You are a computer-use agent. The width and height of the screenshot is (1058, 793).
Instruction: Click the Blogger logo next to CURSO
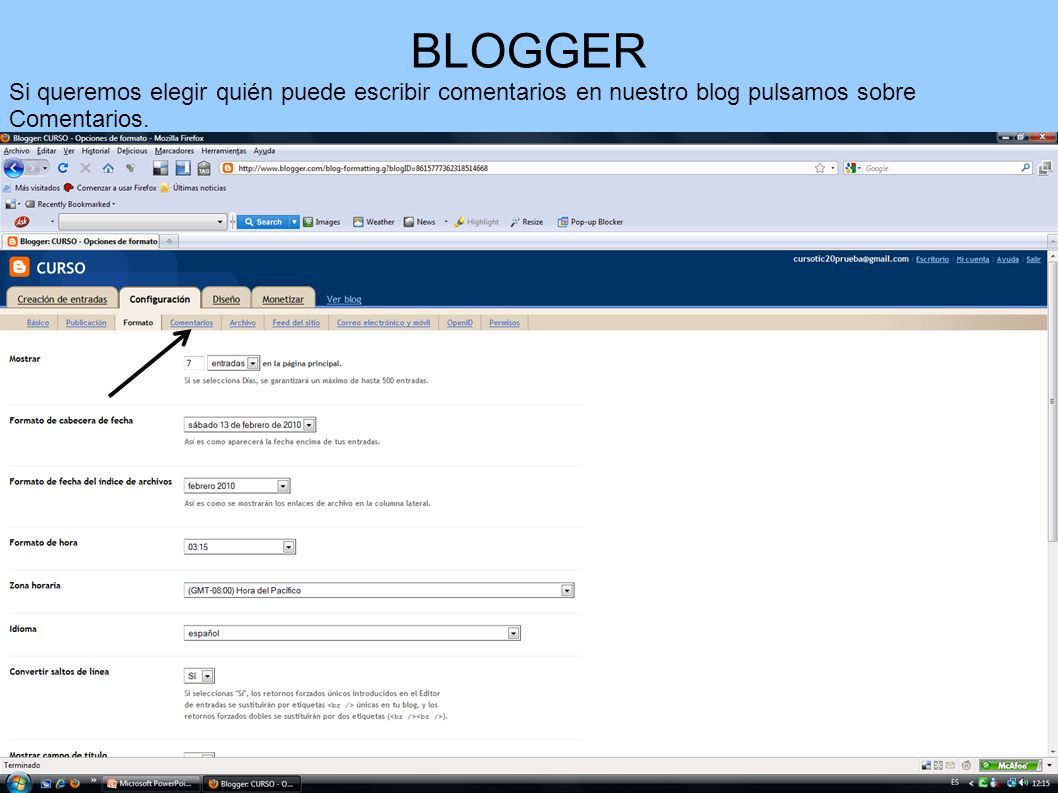coord(20,267)
